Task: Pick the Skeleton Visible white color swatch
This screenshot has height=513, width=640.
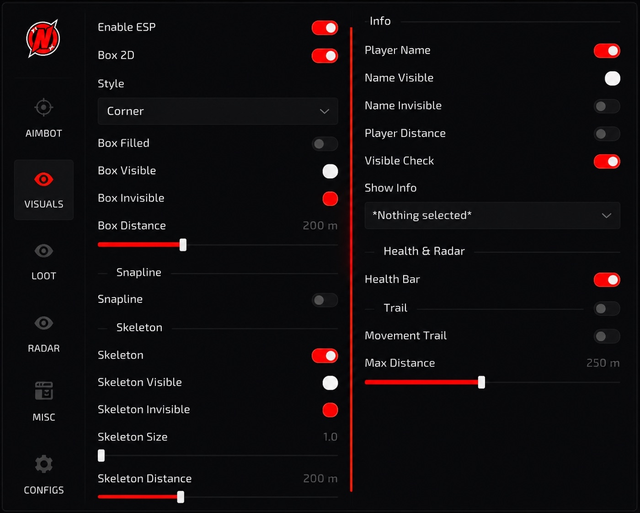Action: coord(330,383)
